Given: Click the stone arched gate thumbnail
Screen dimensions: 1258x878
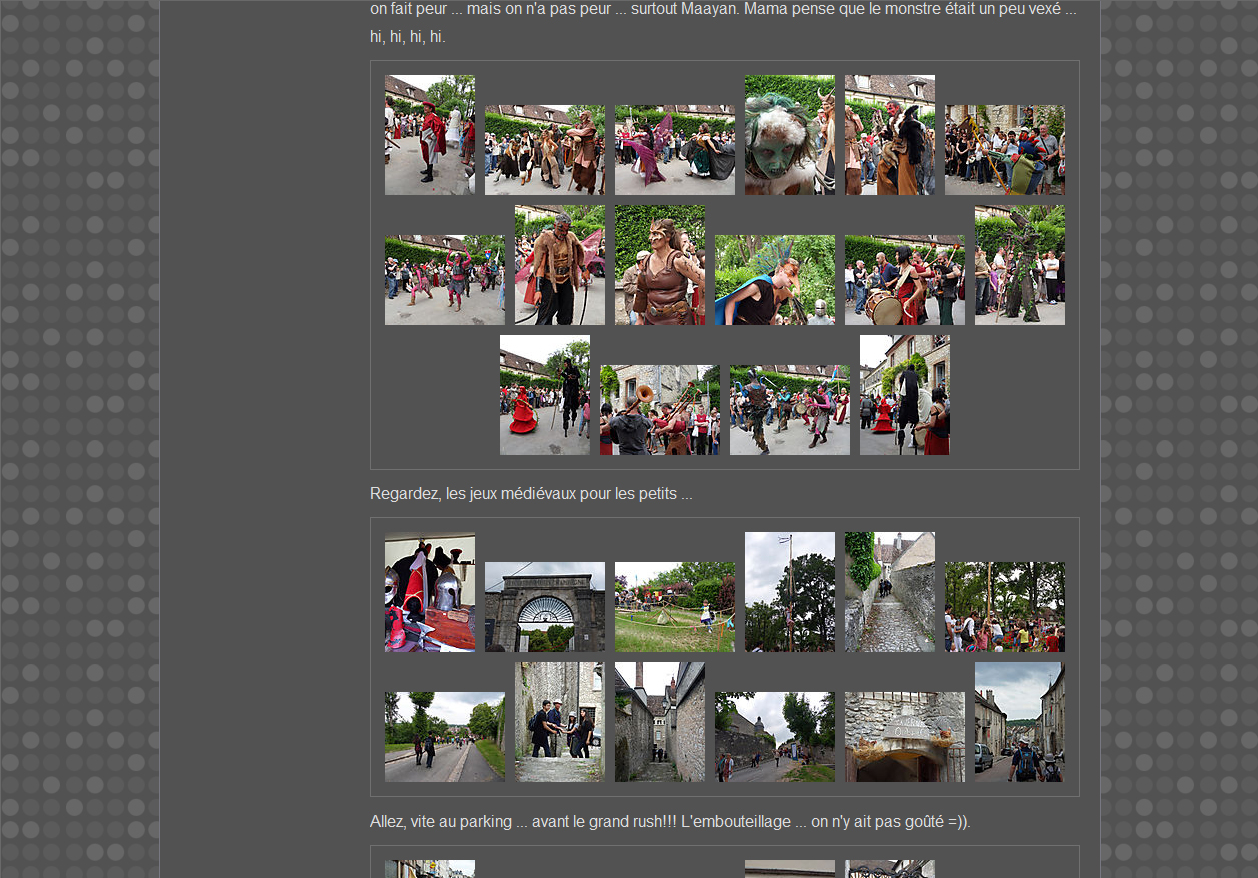Looking at the screenshot, I should click(x=544, y=607).
